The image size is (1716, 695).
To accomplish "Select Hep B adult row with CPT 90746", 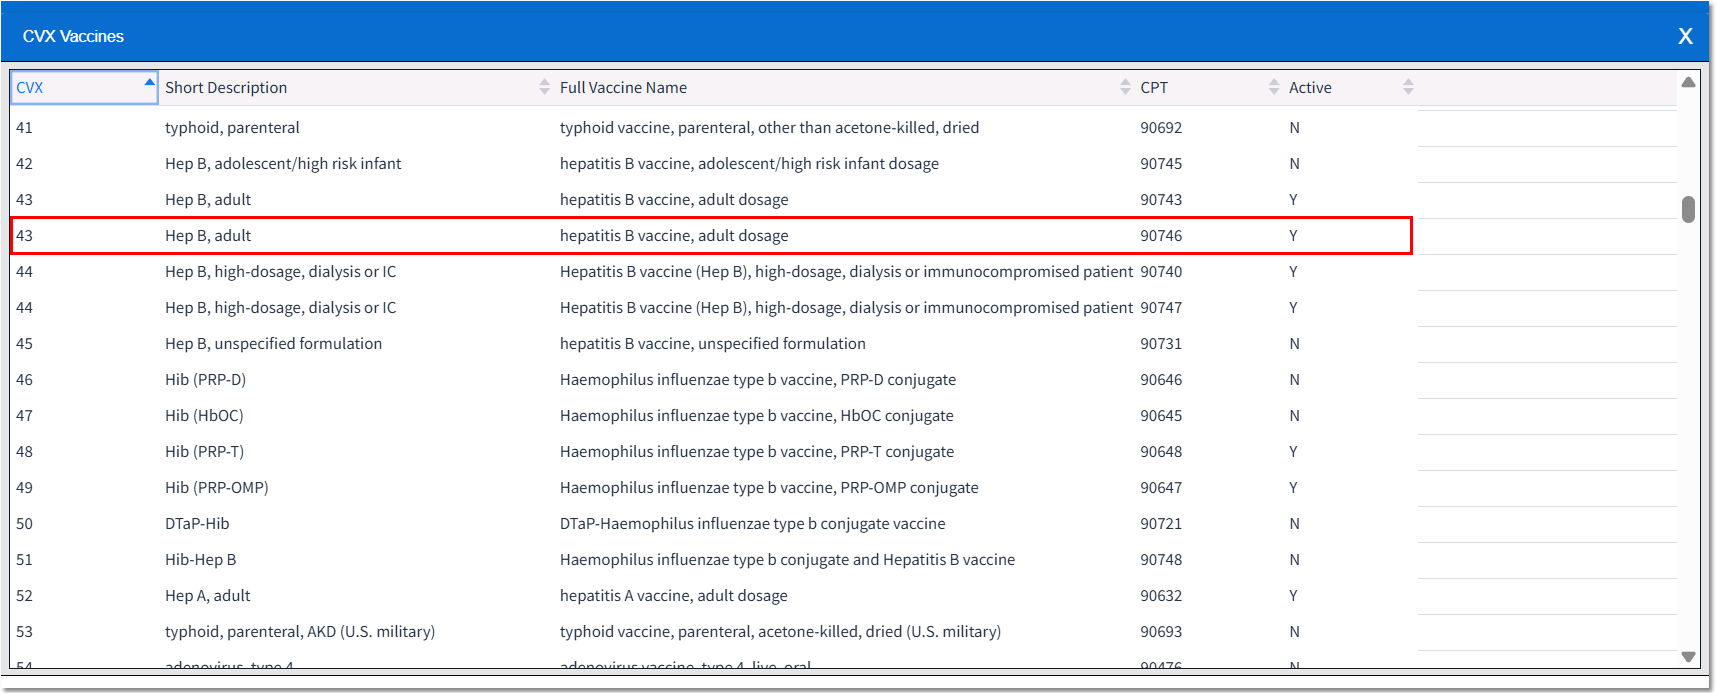I will [713, 235].
